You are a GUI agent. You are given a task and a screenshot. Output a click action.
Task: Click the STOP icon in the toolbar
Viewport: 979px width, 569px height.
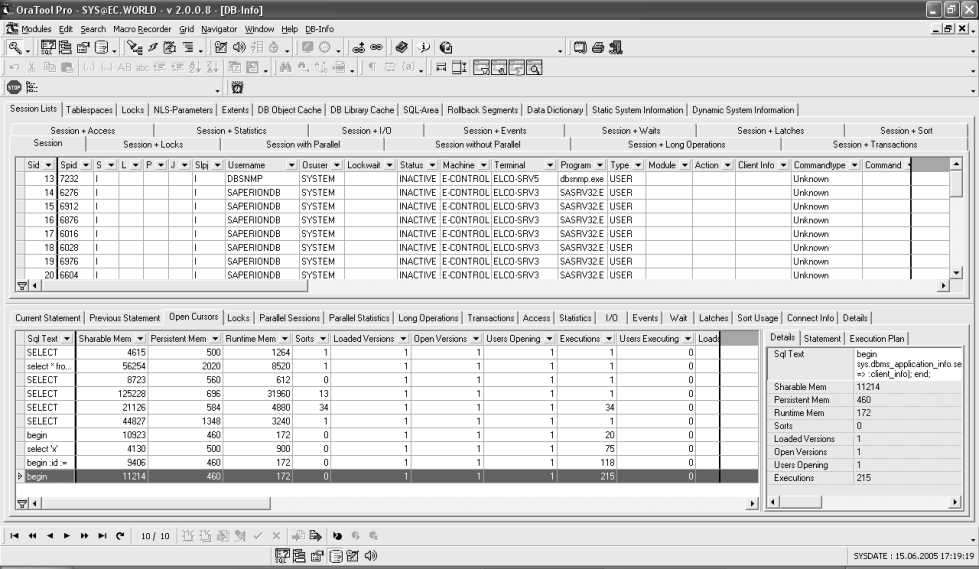pyautogui.click(x=15, y=88)
